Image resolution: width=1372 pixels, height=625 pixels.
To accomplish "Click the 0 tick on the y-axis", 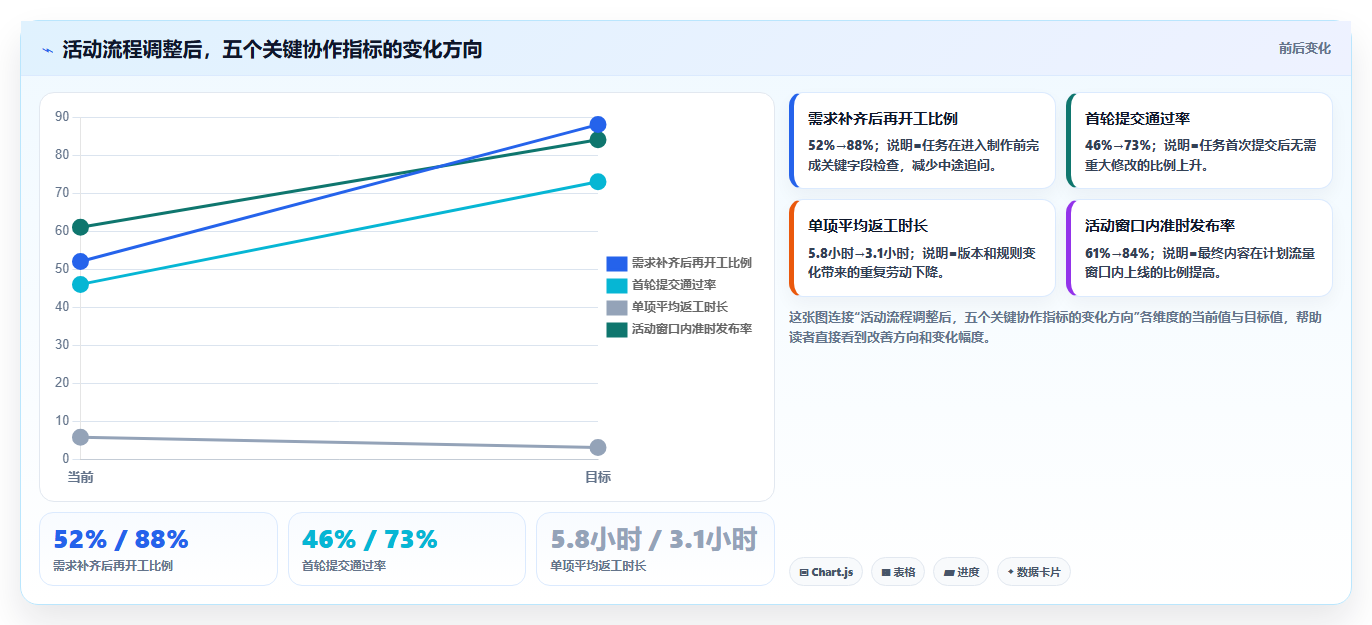I will (x=66, y=459).
